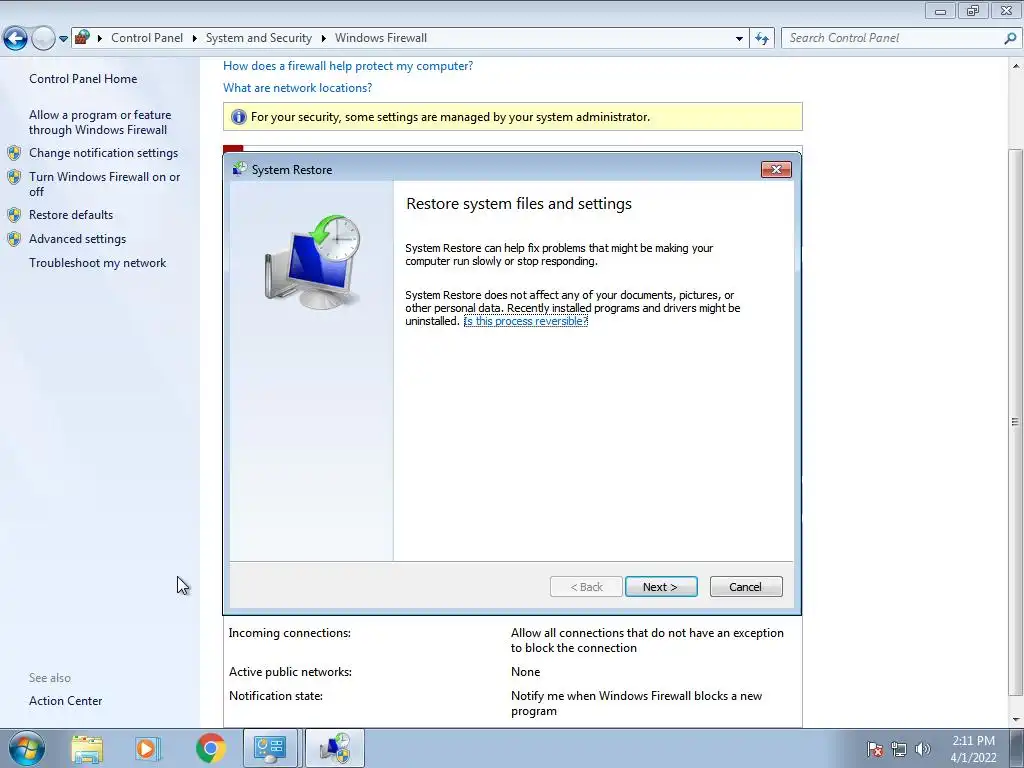Click shield icon beside Advanced settings
1024x768 pixels.
(14, 239)
